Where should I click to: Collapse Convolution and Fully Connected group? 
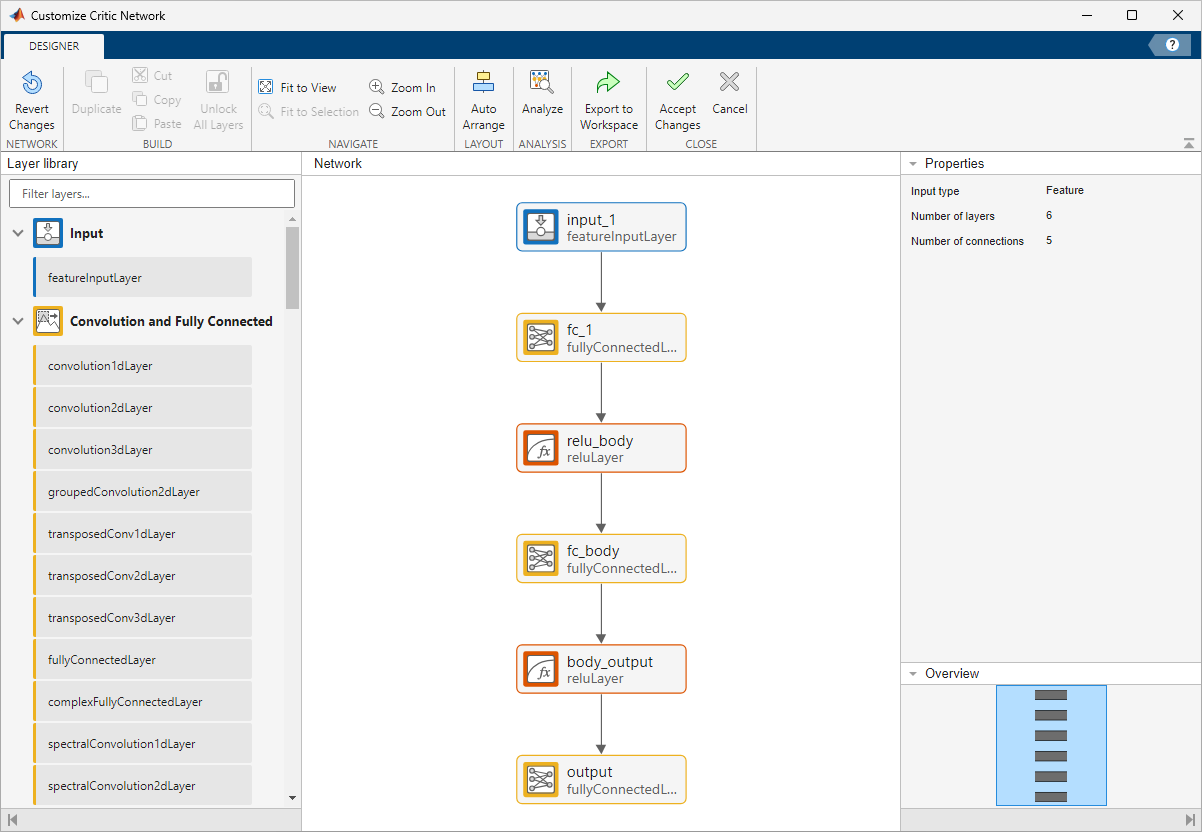click(x=18, y=322)
